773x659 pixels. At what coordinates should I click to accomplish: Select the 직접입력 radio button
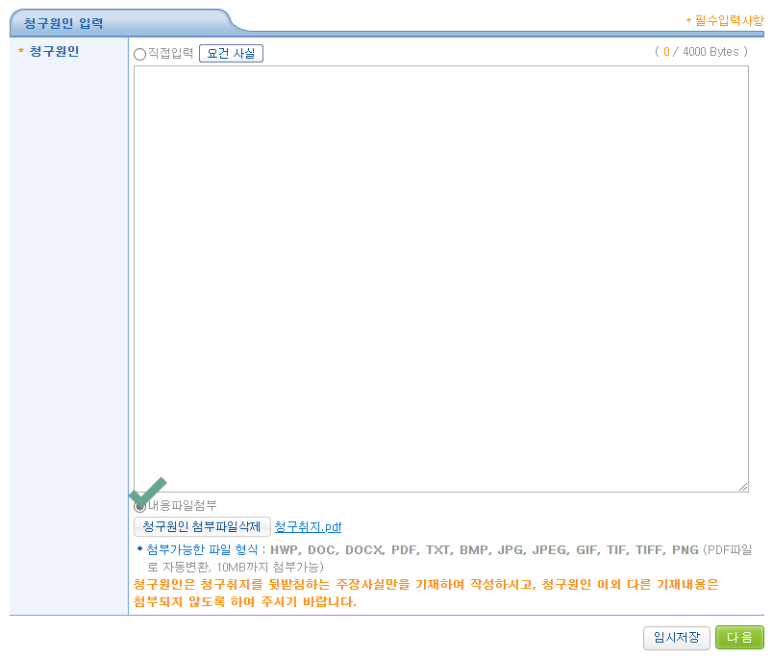pos(140,54)
